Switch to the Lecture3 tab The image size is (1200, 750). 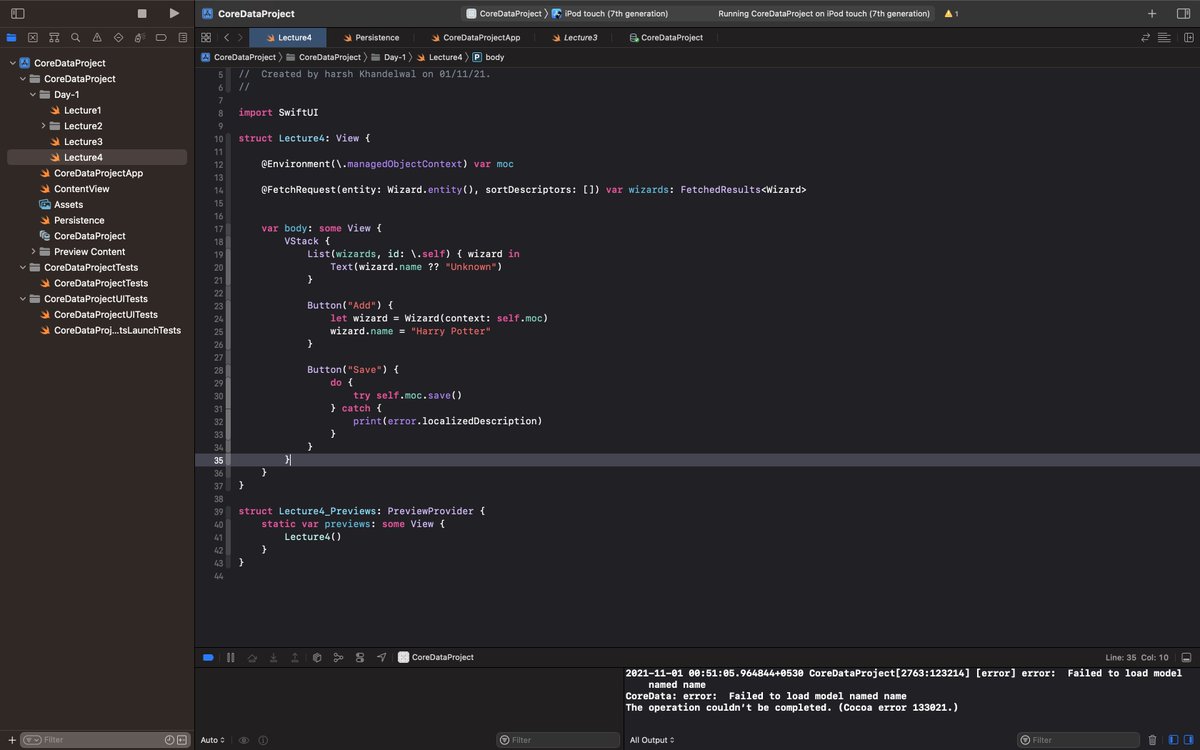(573, 38)
